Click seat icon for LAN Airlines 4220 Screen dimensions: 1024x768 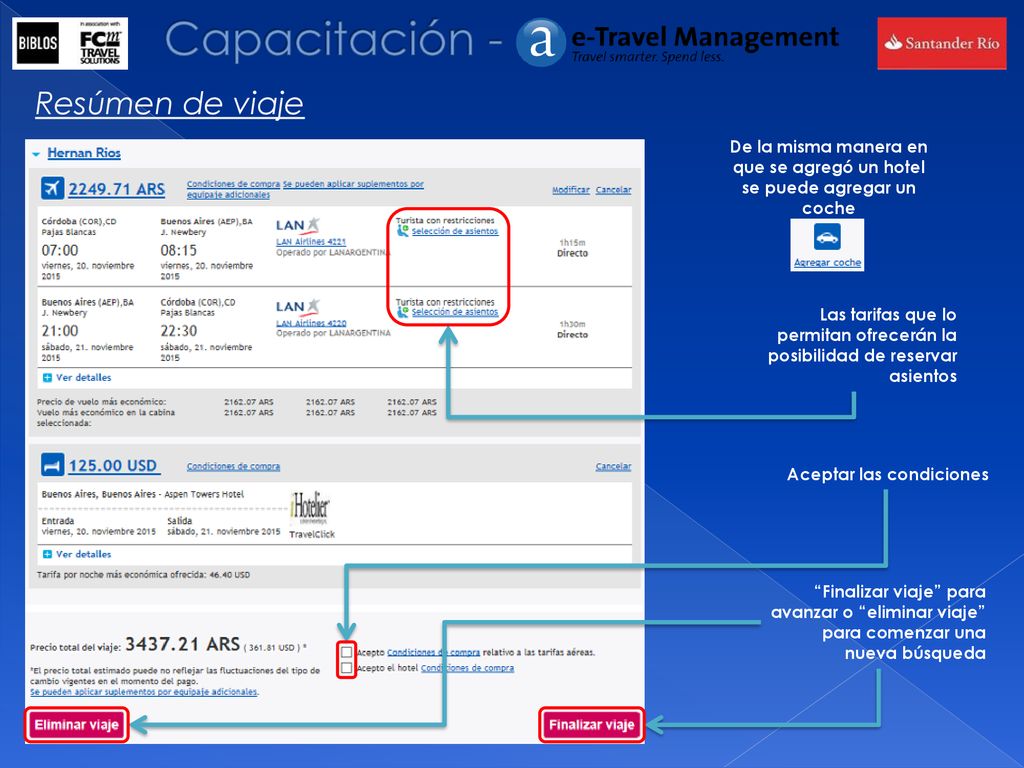coord(402,312)
